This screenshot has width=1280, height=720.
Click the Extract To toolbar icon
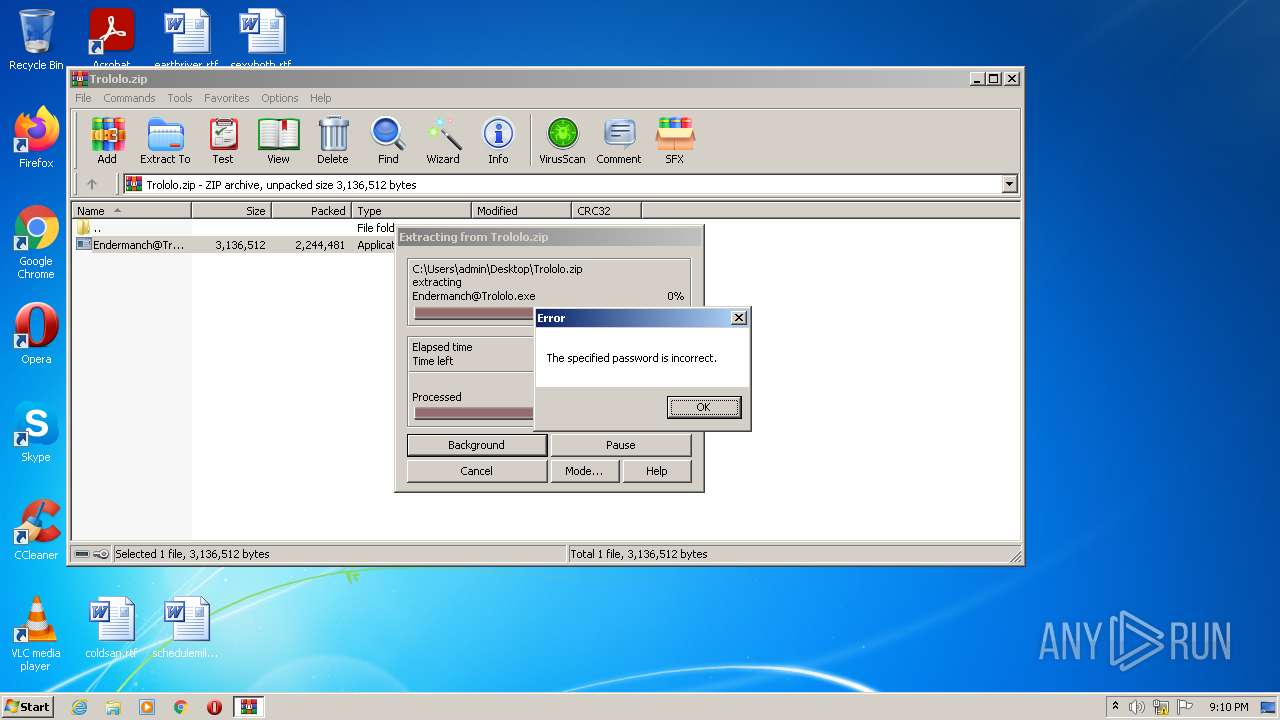165,141
